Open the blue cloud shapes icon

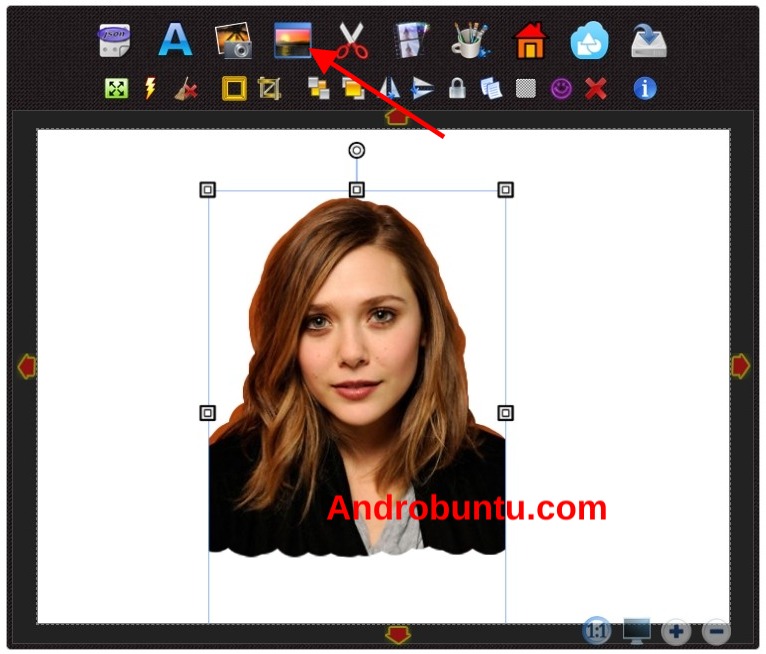click(x=590, y=41)
